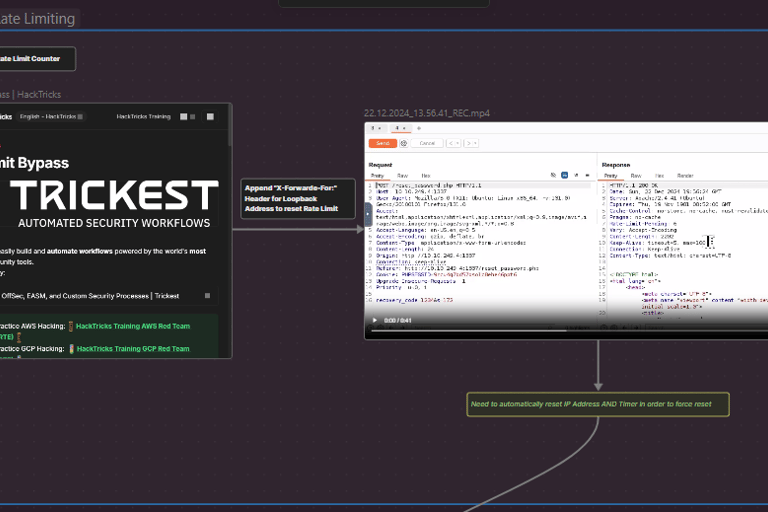
Task: Select the yellow Need to automatically reset card
Action: coord(598,404)
